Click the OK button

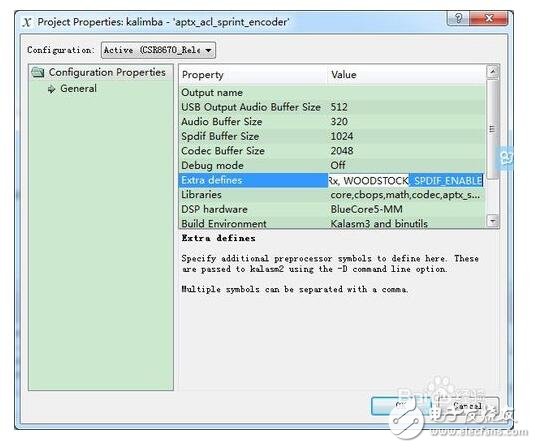point(401,406)
